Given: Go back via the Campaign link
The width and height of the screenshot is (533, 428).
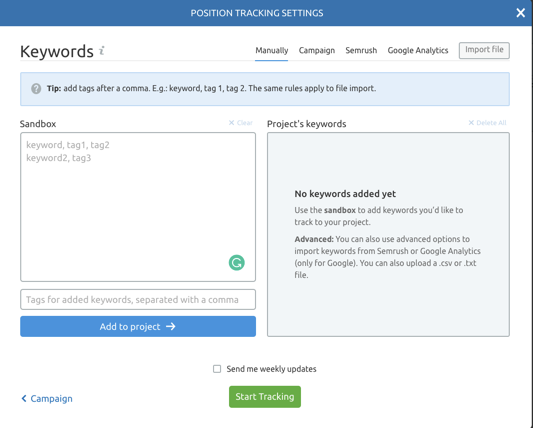Looking at the screenshot, I should [x=47, y=398].
